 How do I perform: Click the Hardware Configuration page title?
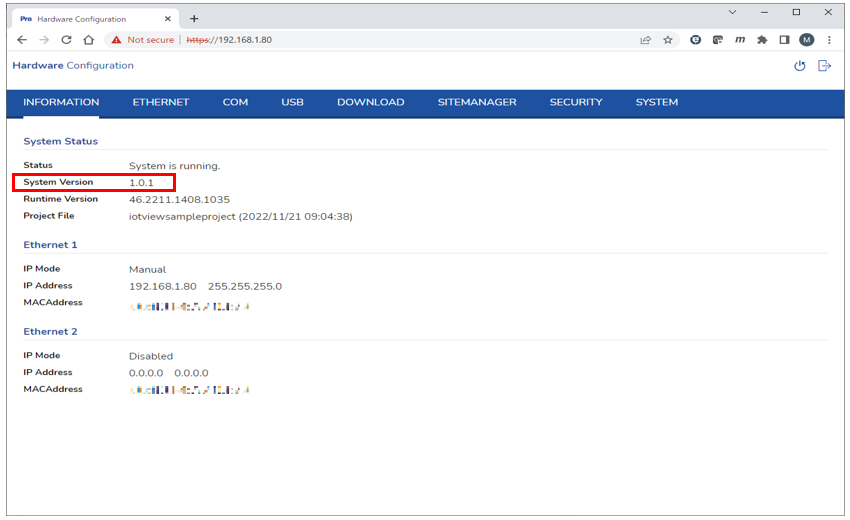73,65
